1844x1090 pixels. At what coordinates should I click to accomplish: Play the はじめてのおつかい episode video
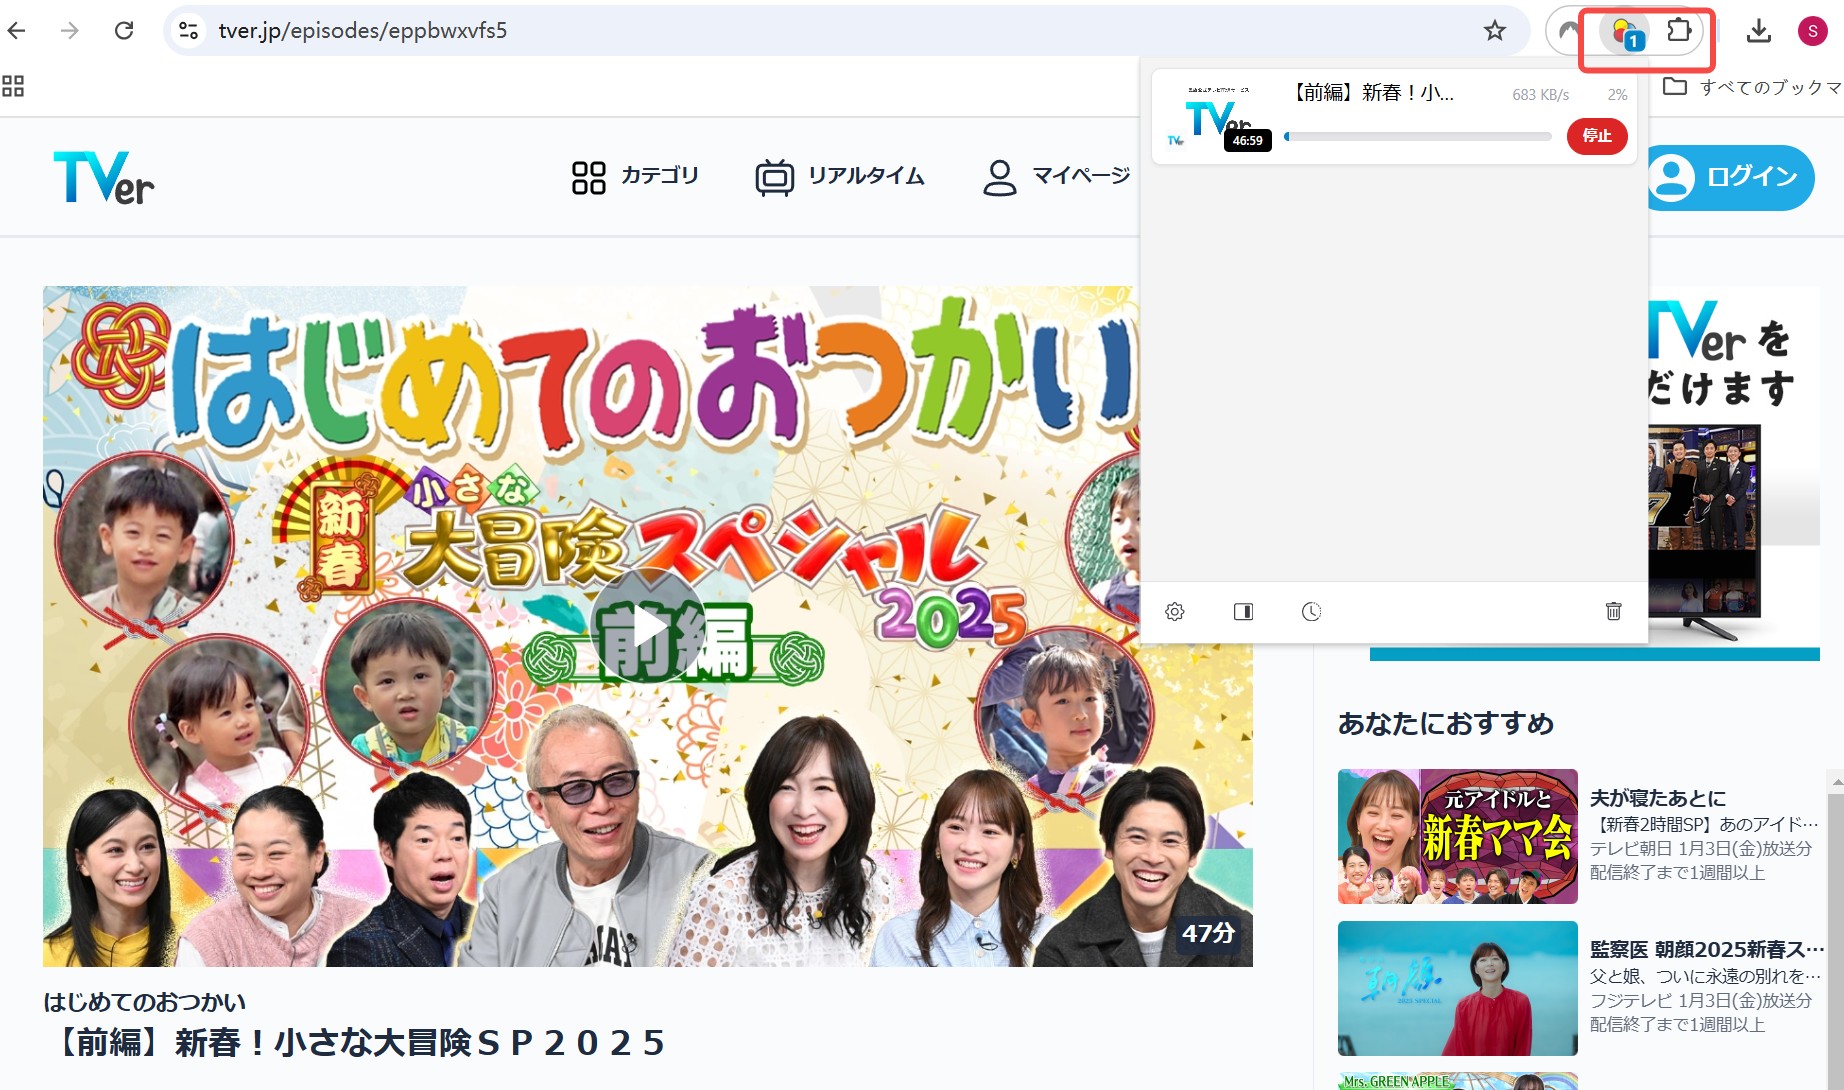point(648,627)
